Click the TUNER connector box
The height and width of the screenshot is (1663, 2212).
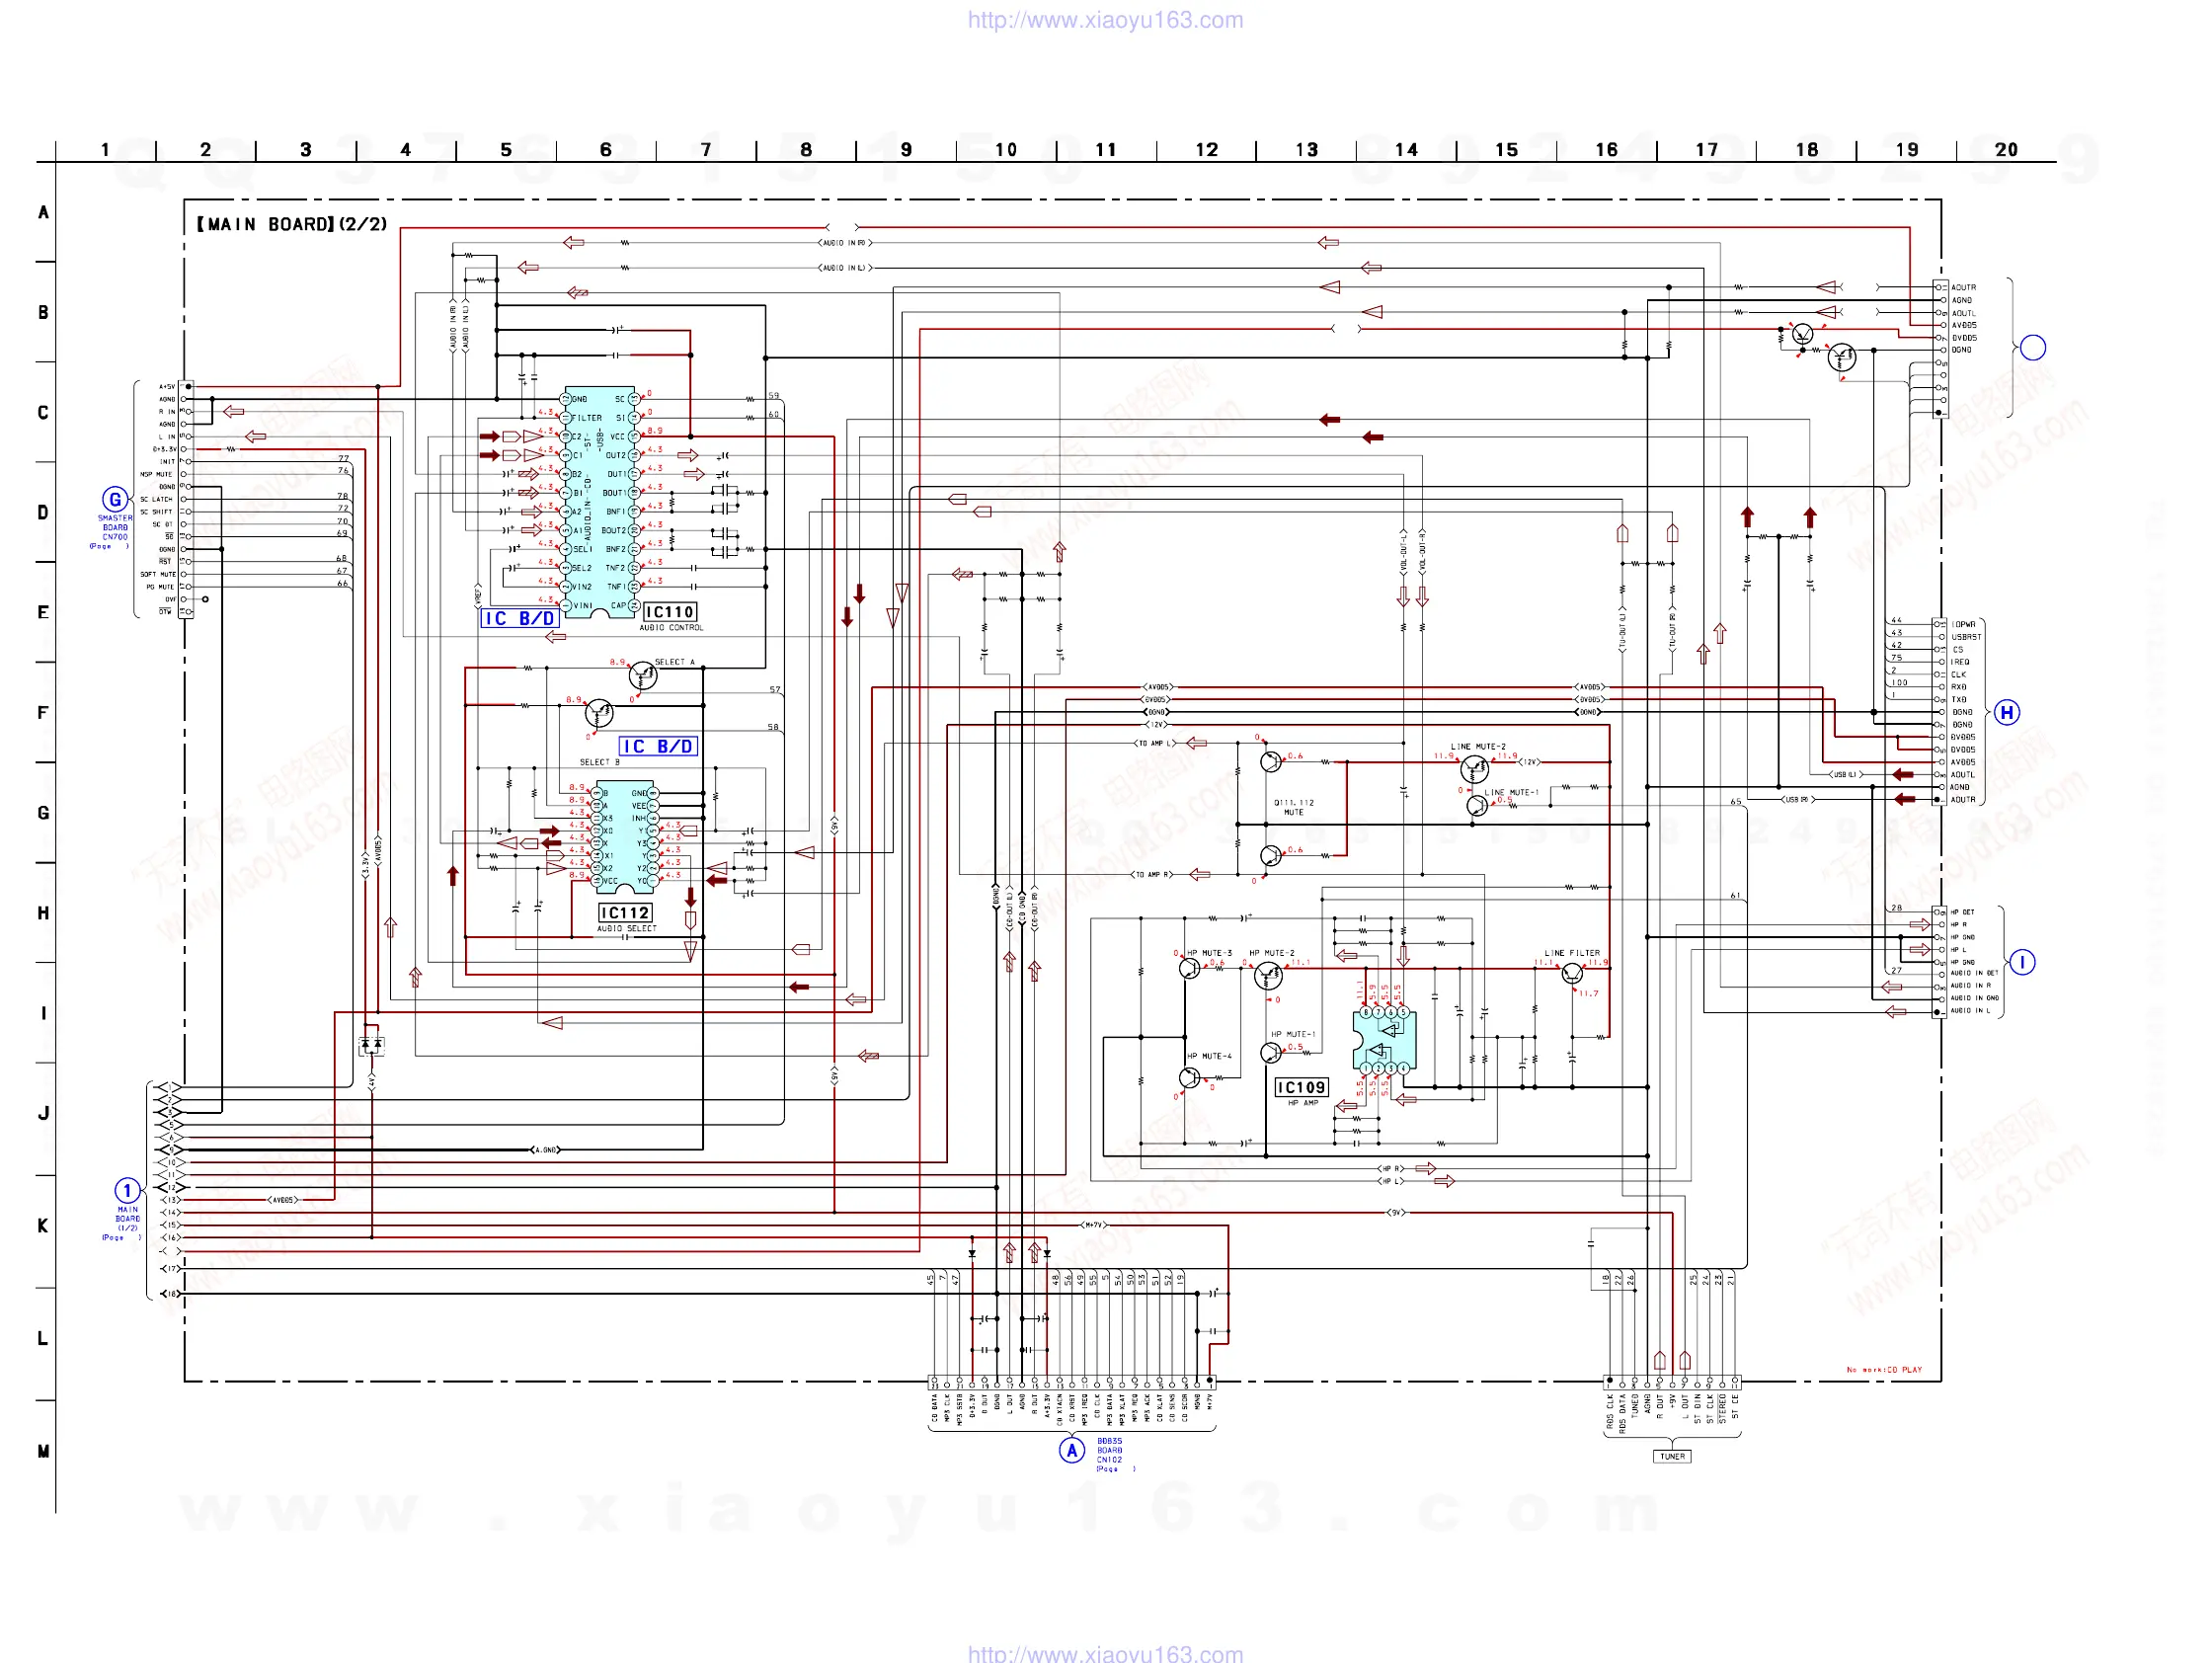coord(1672,1456)
